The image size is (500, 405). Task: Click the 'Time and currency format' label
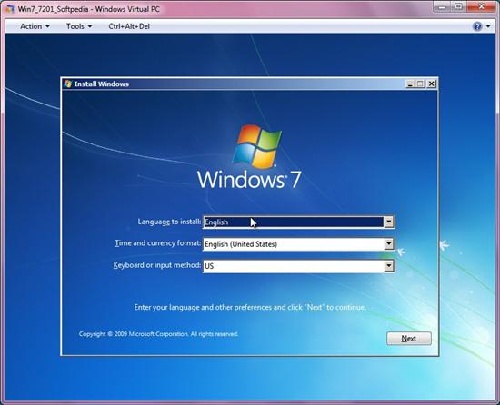coord(158,243)
